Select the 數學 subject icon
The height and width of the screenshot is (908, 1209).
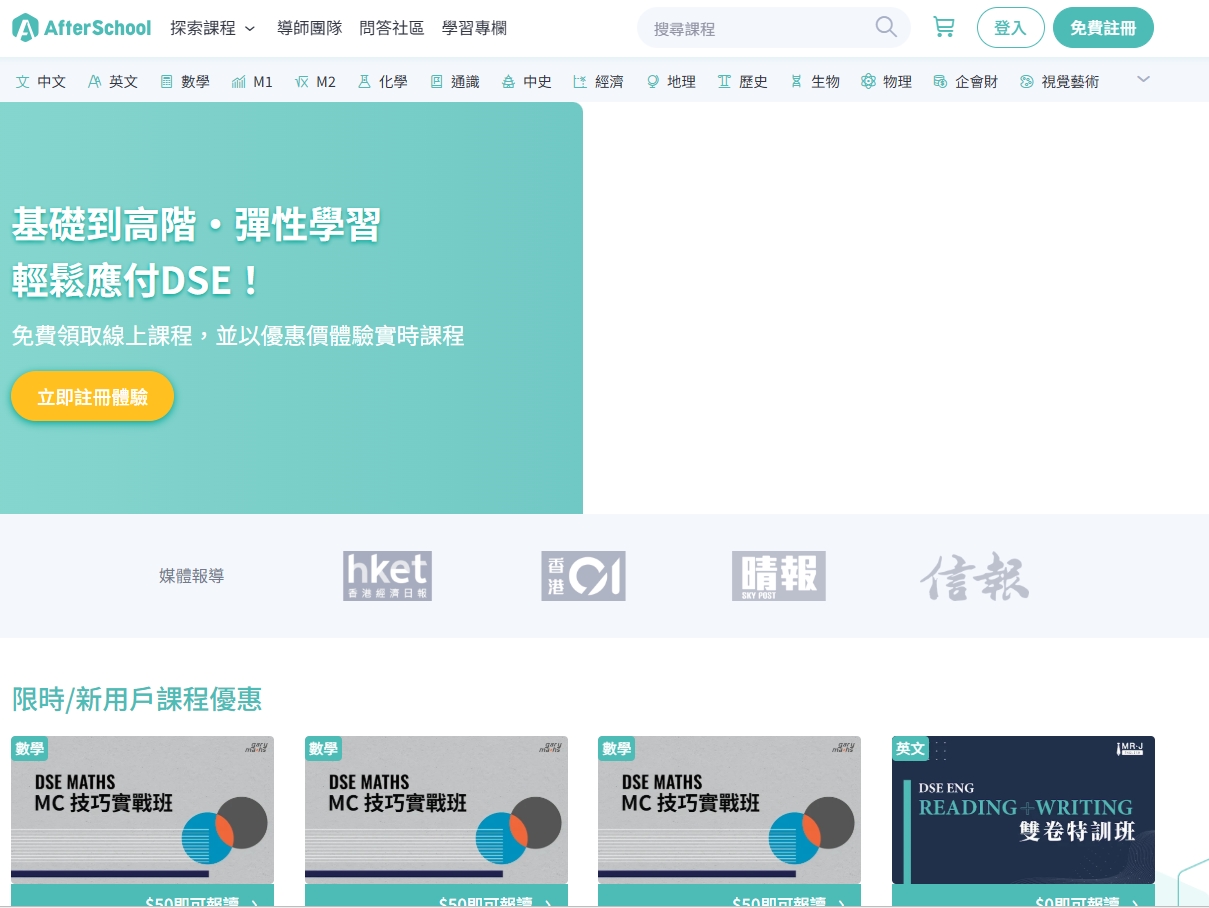(167, 82)
